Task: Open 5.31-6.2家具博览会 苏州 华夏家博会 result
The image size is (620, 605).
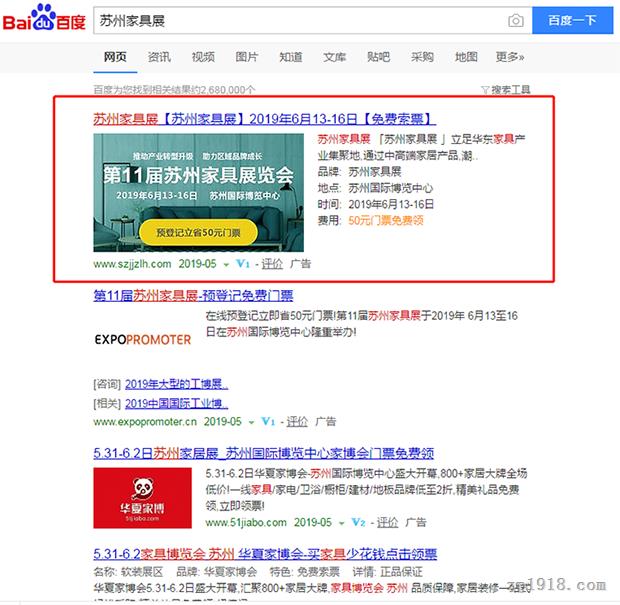Action: point(265,554)
